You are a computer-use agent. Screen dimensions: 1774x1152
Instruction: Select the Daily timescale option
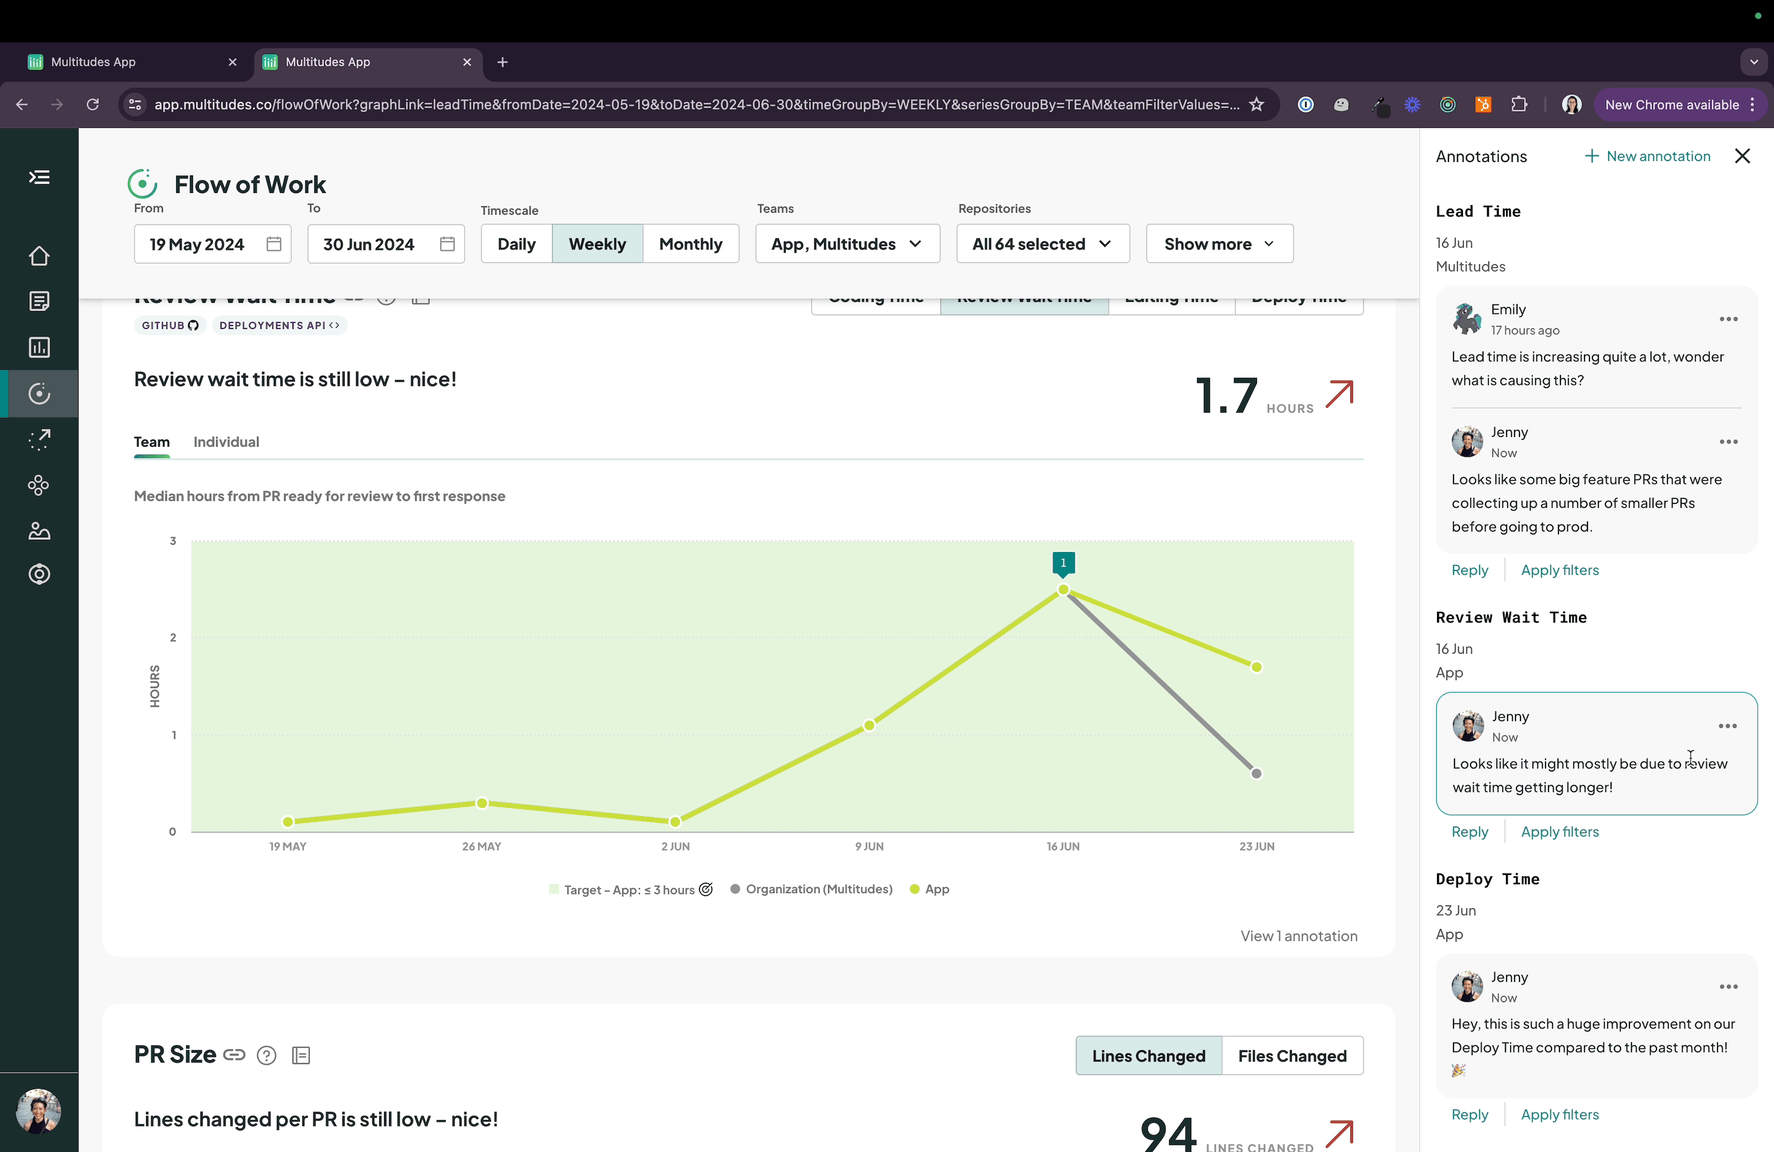click(516, 244)
